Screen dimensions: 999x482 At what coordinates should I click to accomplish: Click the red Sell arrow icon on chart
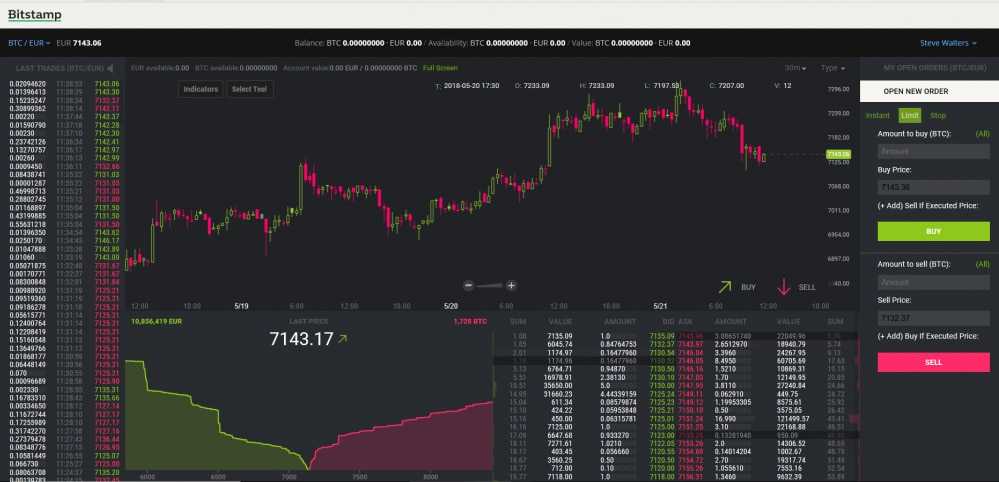[x=783, y=287]
